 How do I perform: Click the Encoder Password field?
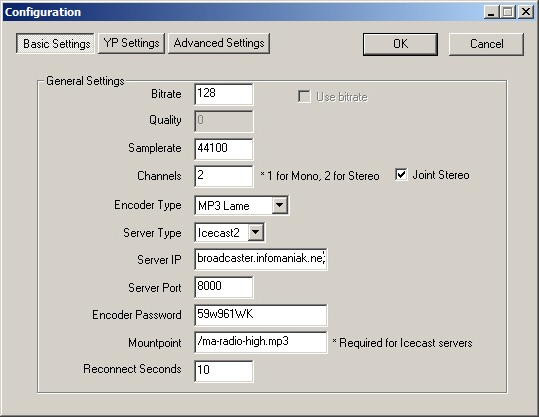coord(261,315)
